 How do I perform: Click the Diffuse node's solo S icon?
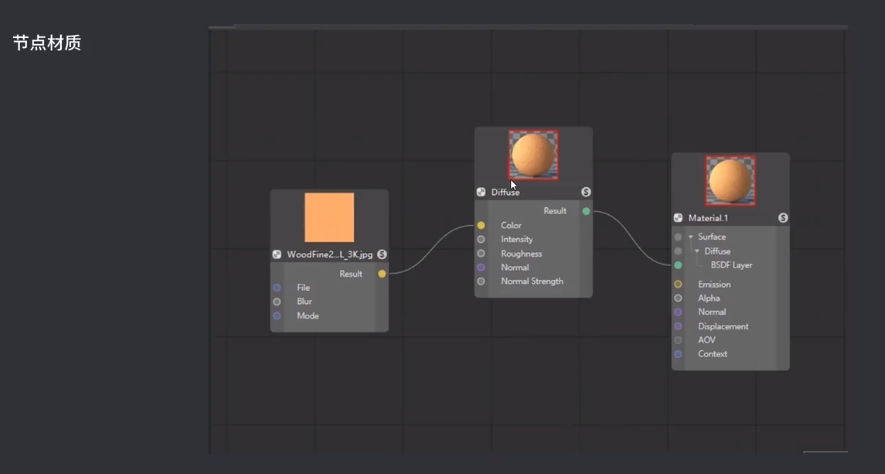coord(586,192)
